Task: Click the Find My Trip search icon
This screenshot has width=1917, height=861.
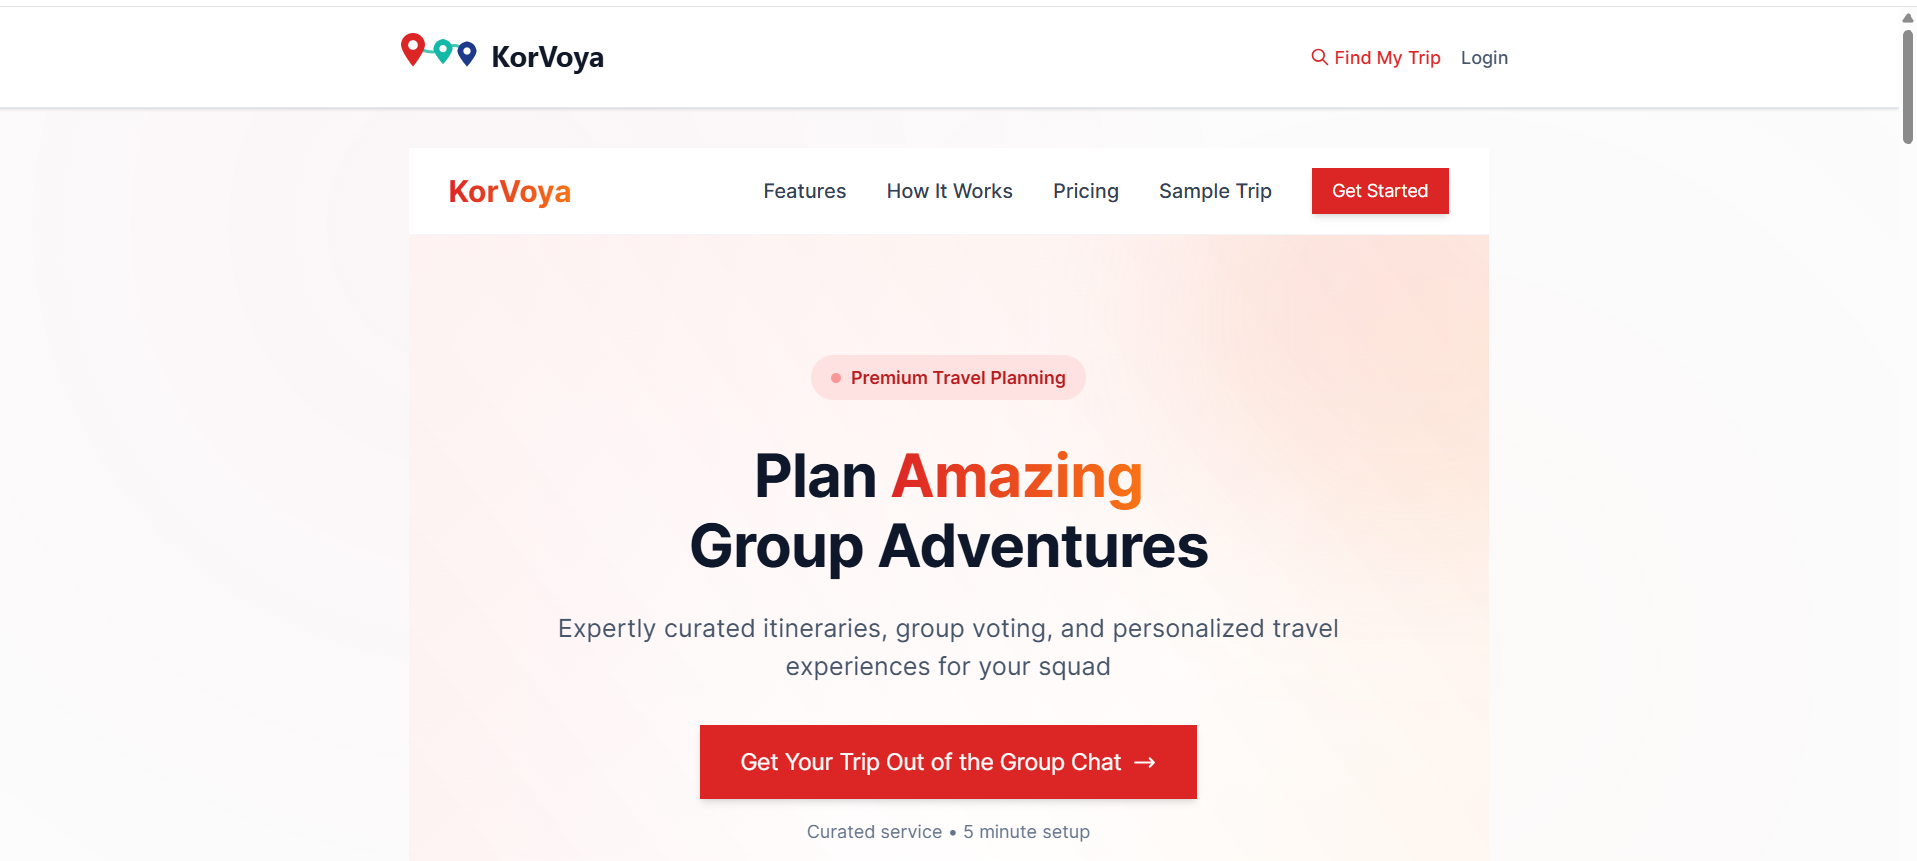Action: pos(1320,57)
